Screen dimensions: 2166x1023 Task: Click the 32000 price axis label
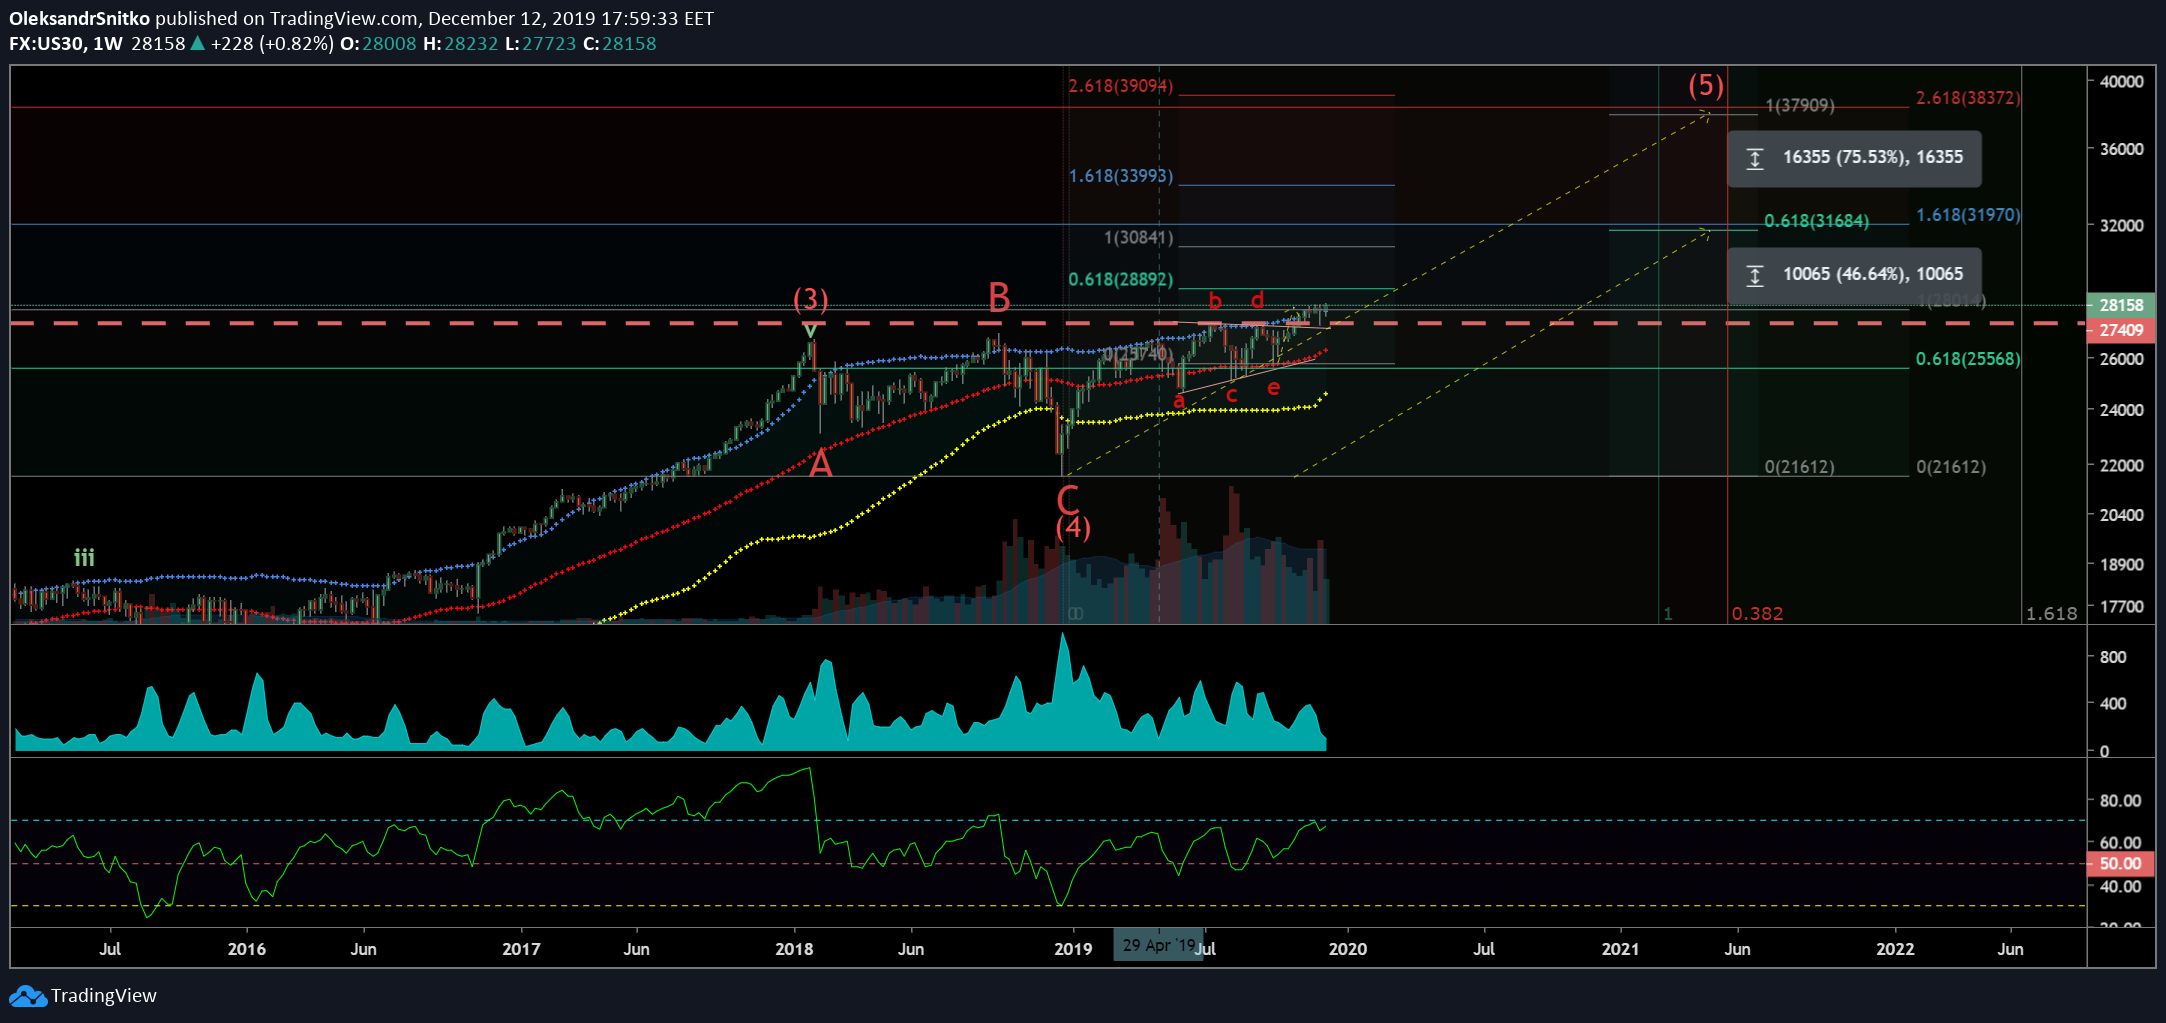(2121, 226)
